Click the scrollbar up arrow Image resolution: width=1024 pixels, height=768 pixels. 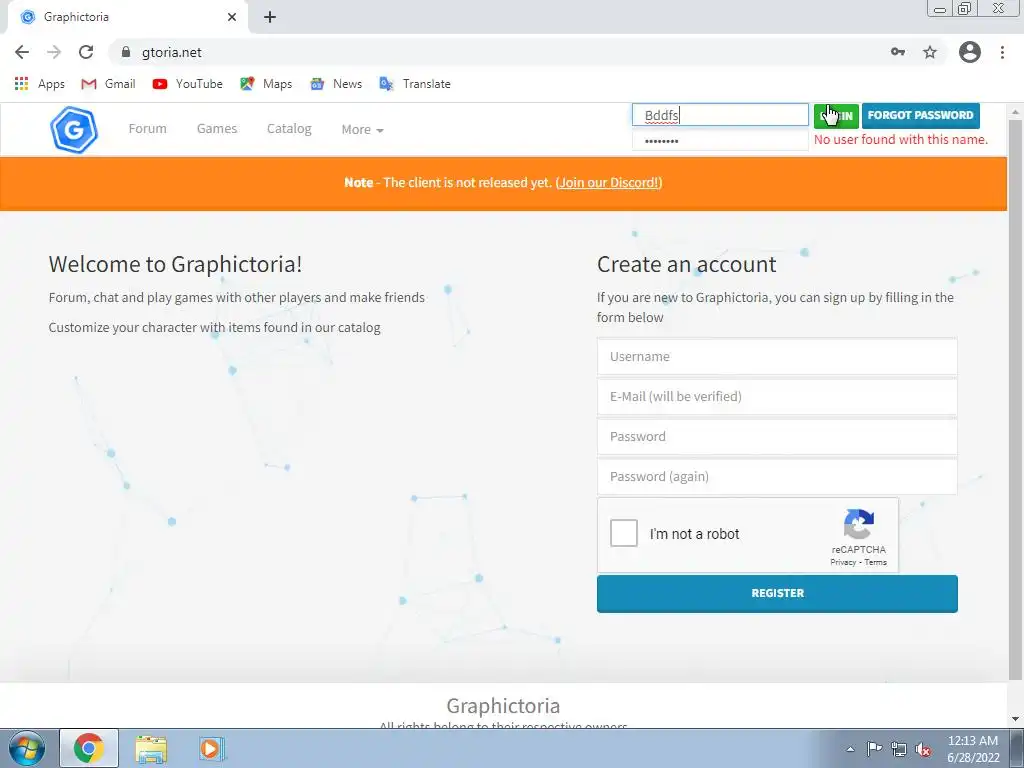tap(1016, 112)
